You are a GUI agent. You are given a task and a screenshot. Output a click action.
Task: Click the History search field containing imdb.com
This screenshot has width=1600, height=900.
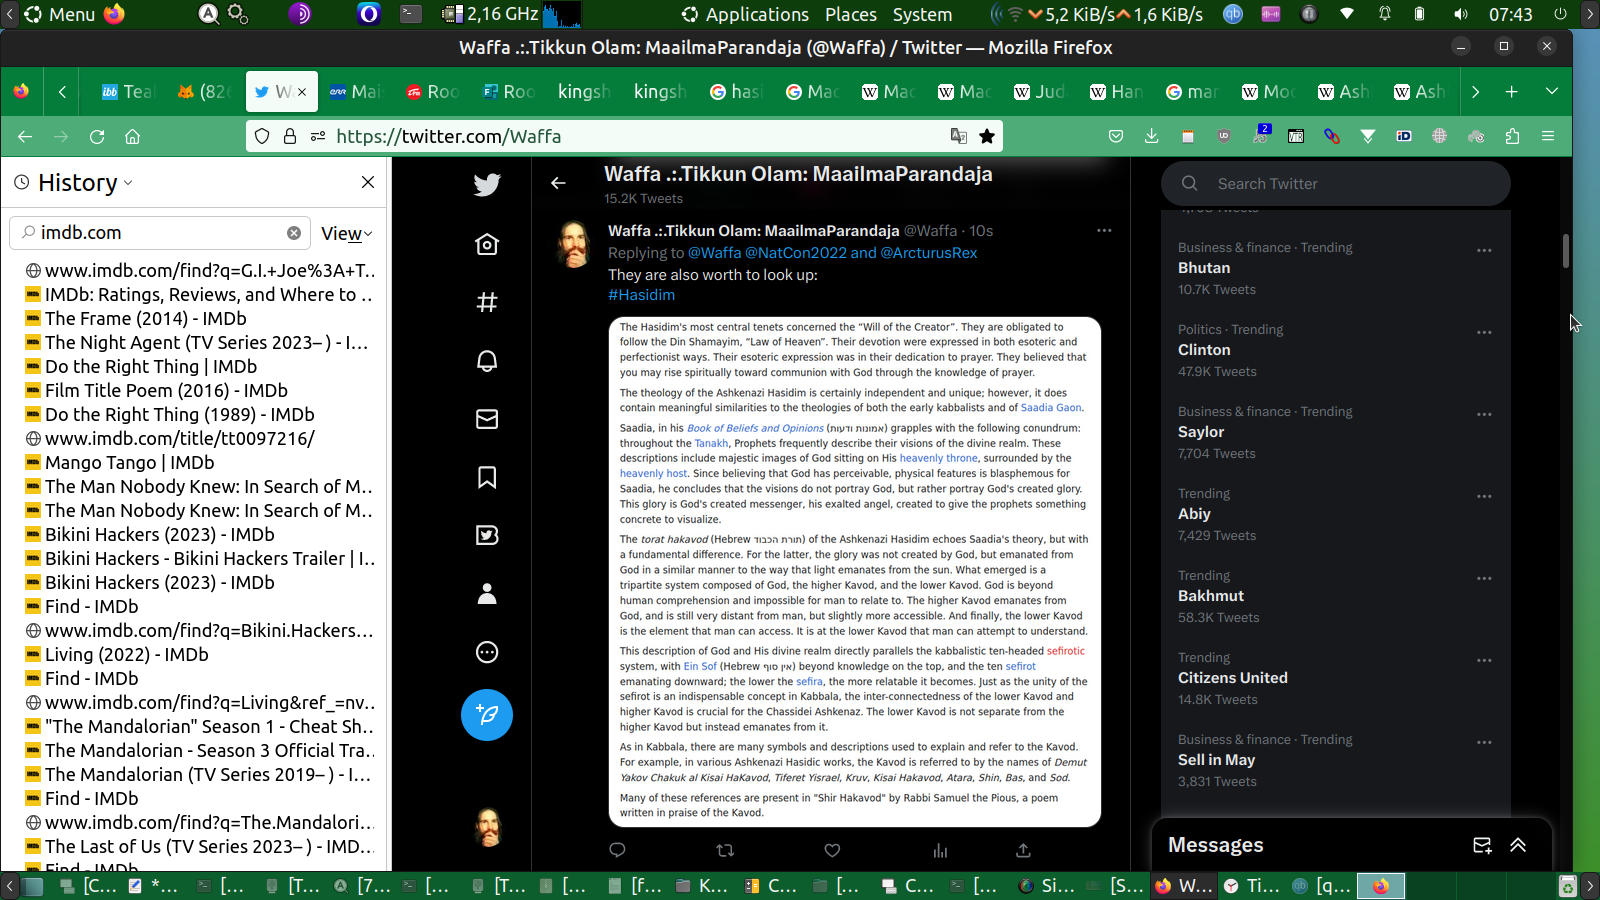(160, 233)
